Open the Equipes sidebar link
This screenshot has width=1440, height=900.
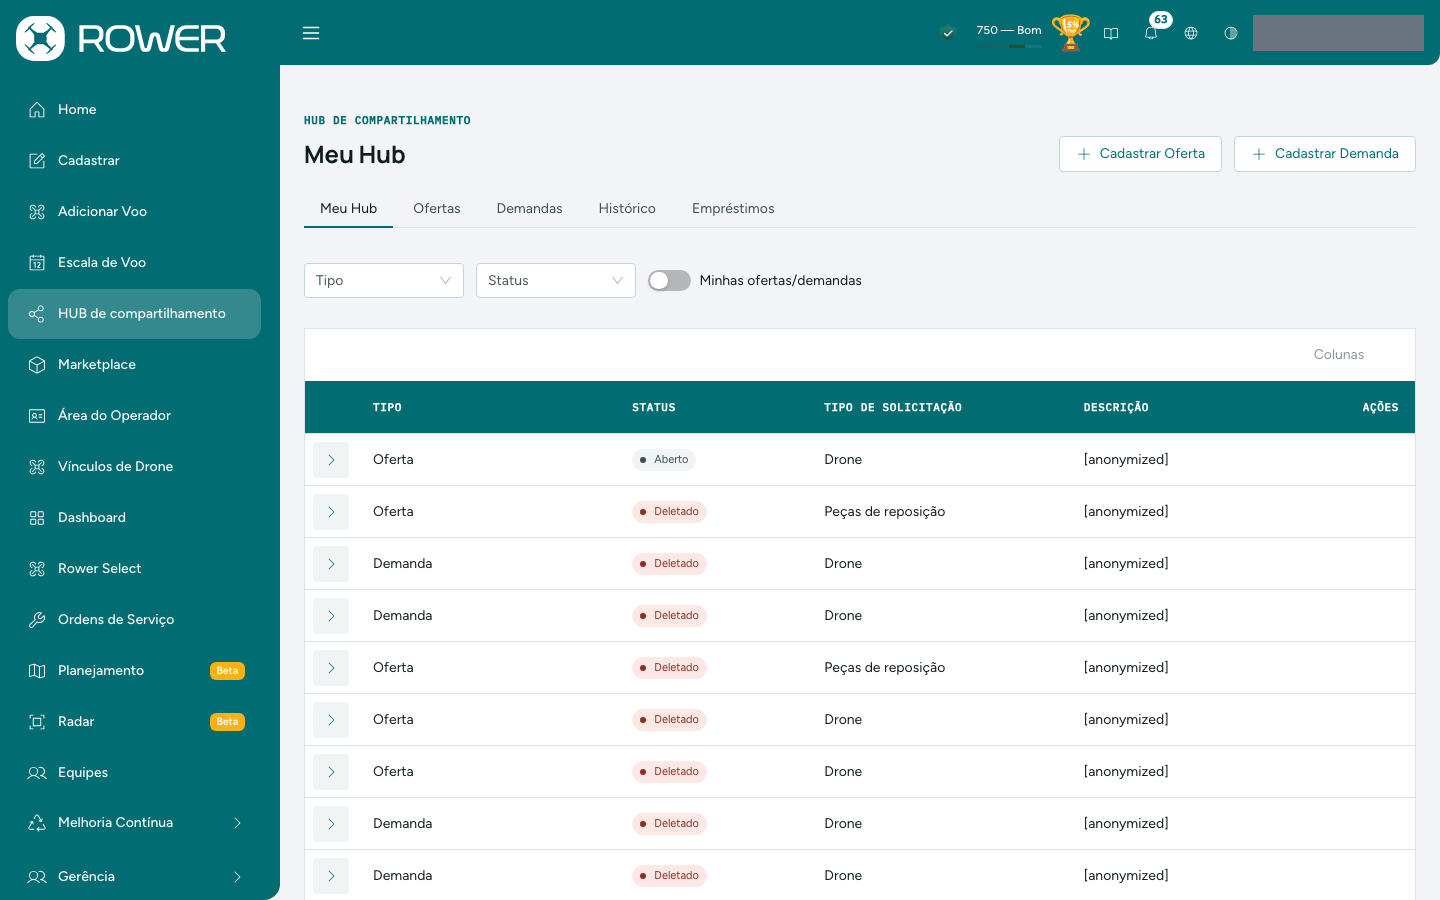pos(134,772)
